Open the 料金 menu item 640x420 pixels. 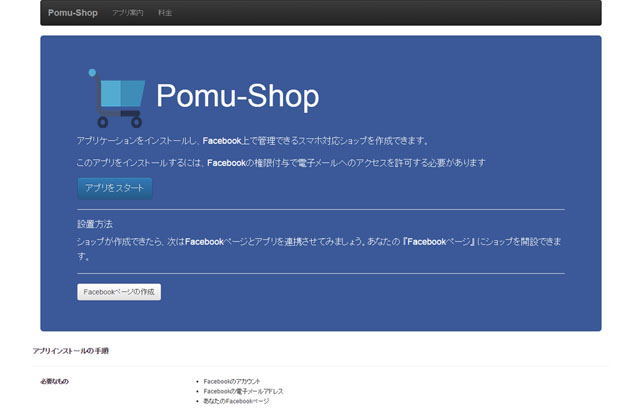(x=165, y=13)
